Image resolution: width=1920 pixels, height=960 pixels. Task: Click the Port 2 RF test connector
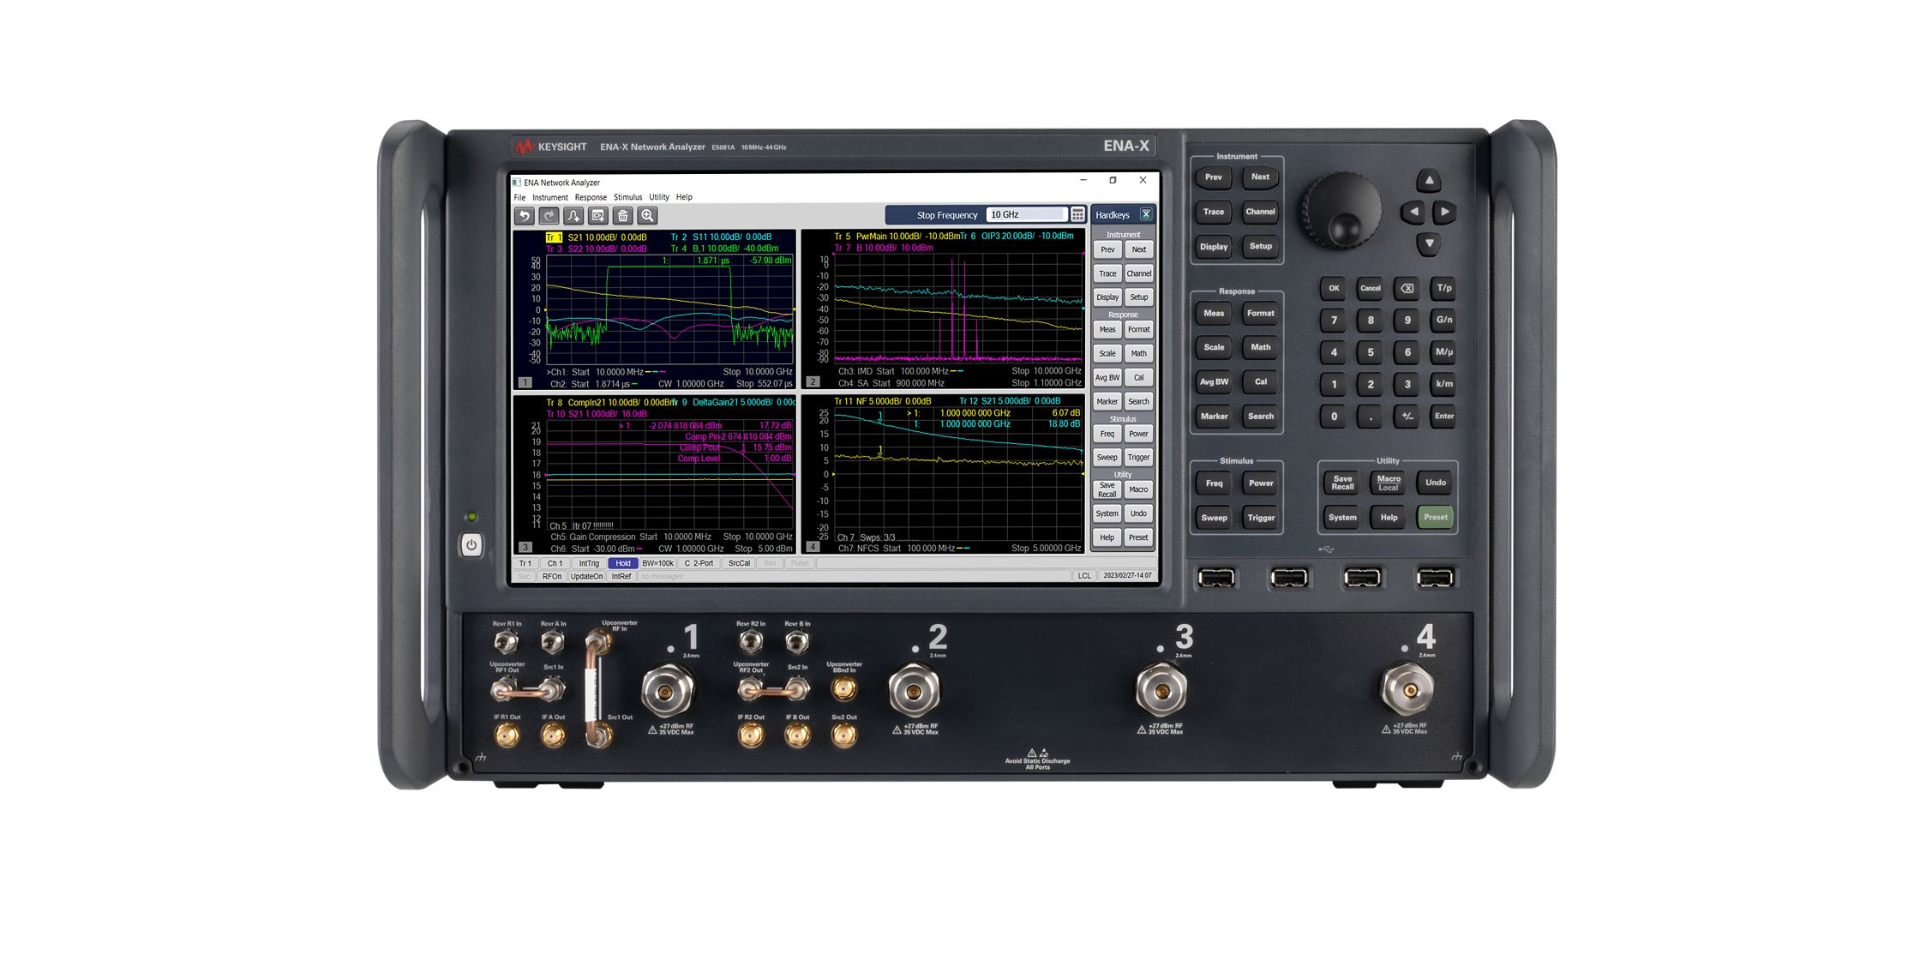click(x=914, y=690)
